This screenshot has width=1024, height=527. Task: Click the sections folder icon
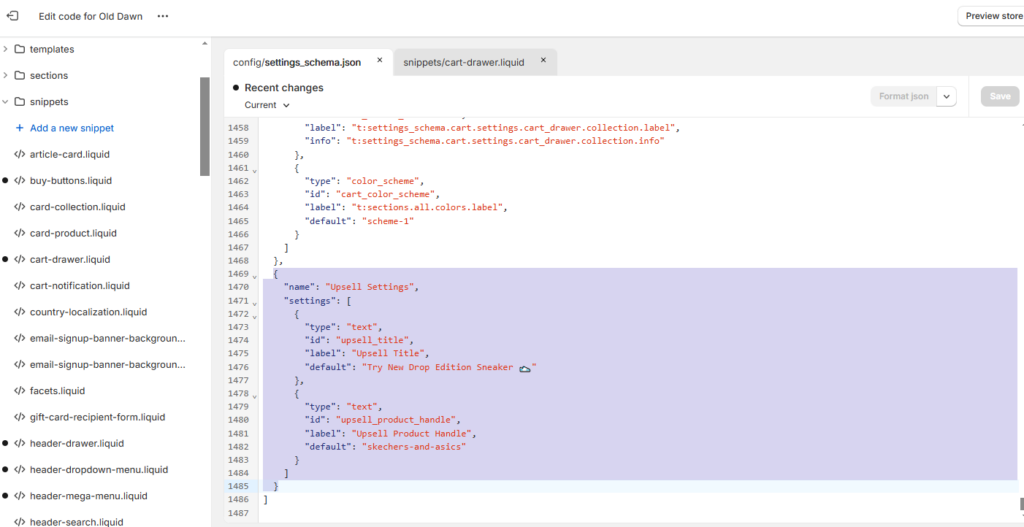click(x=20, y=75)
